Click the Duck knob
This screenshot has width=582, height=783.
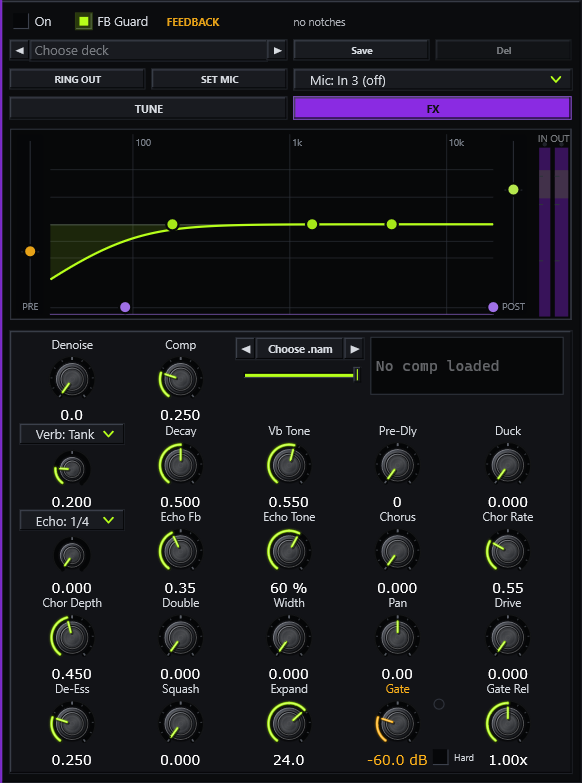508,465
